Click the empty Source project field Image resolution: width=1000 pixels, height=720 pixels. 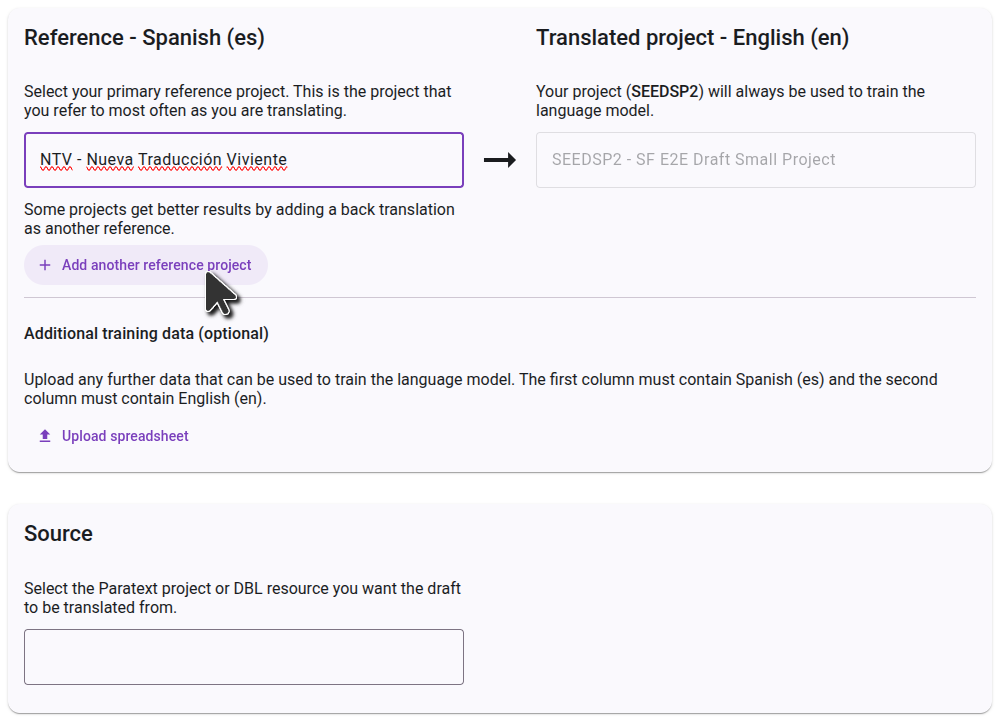(x=244, y=657)
